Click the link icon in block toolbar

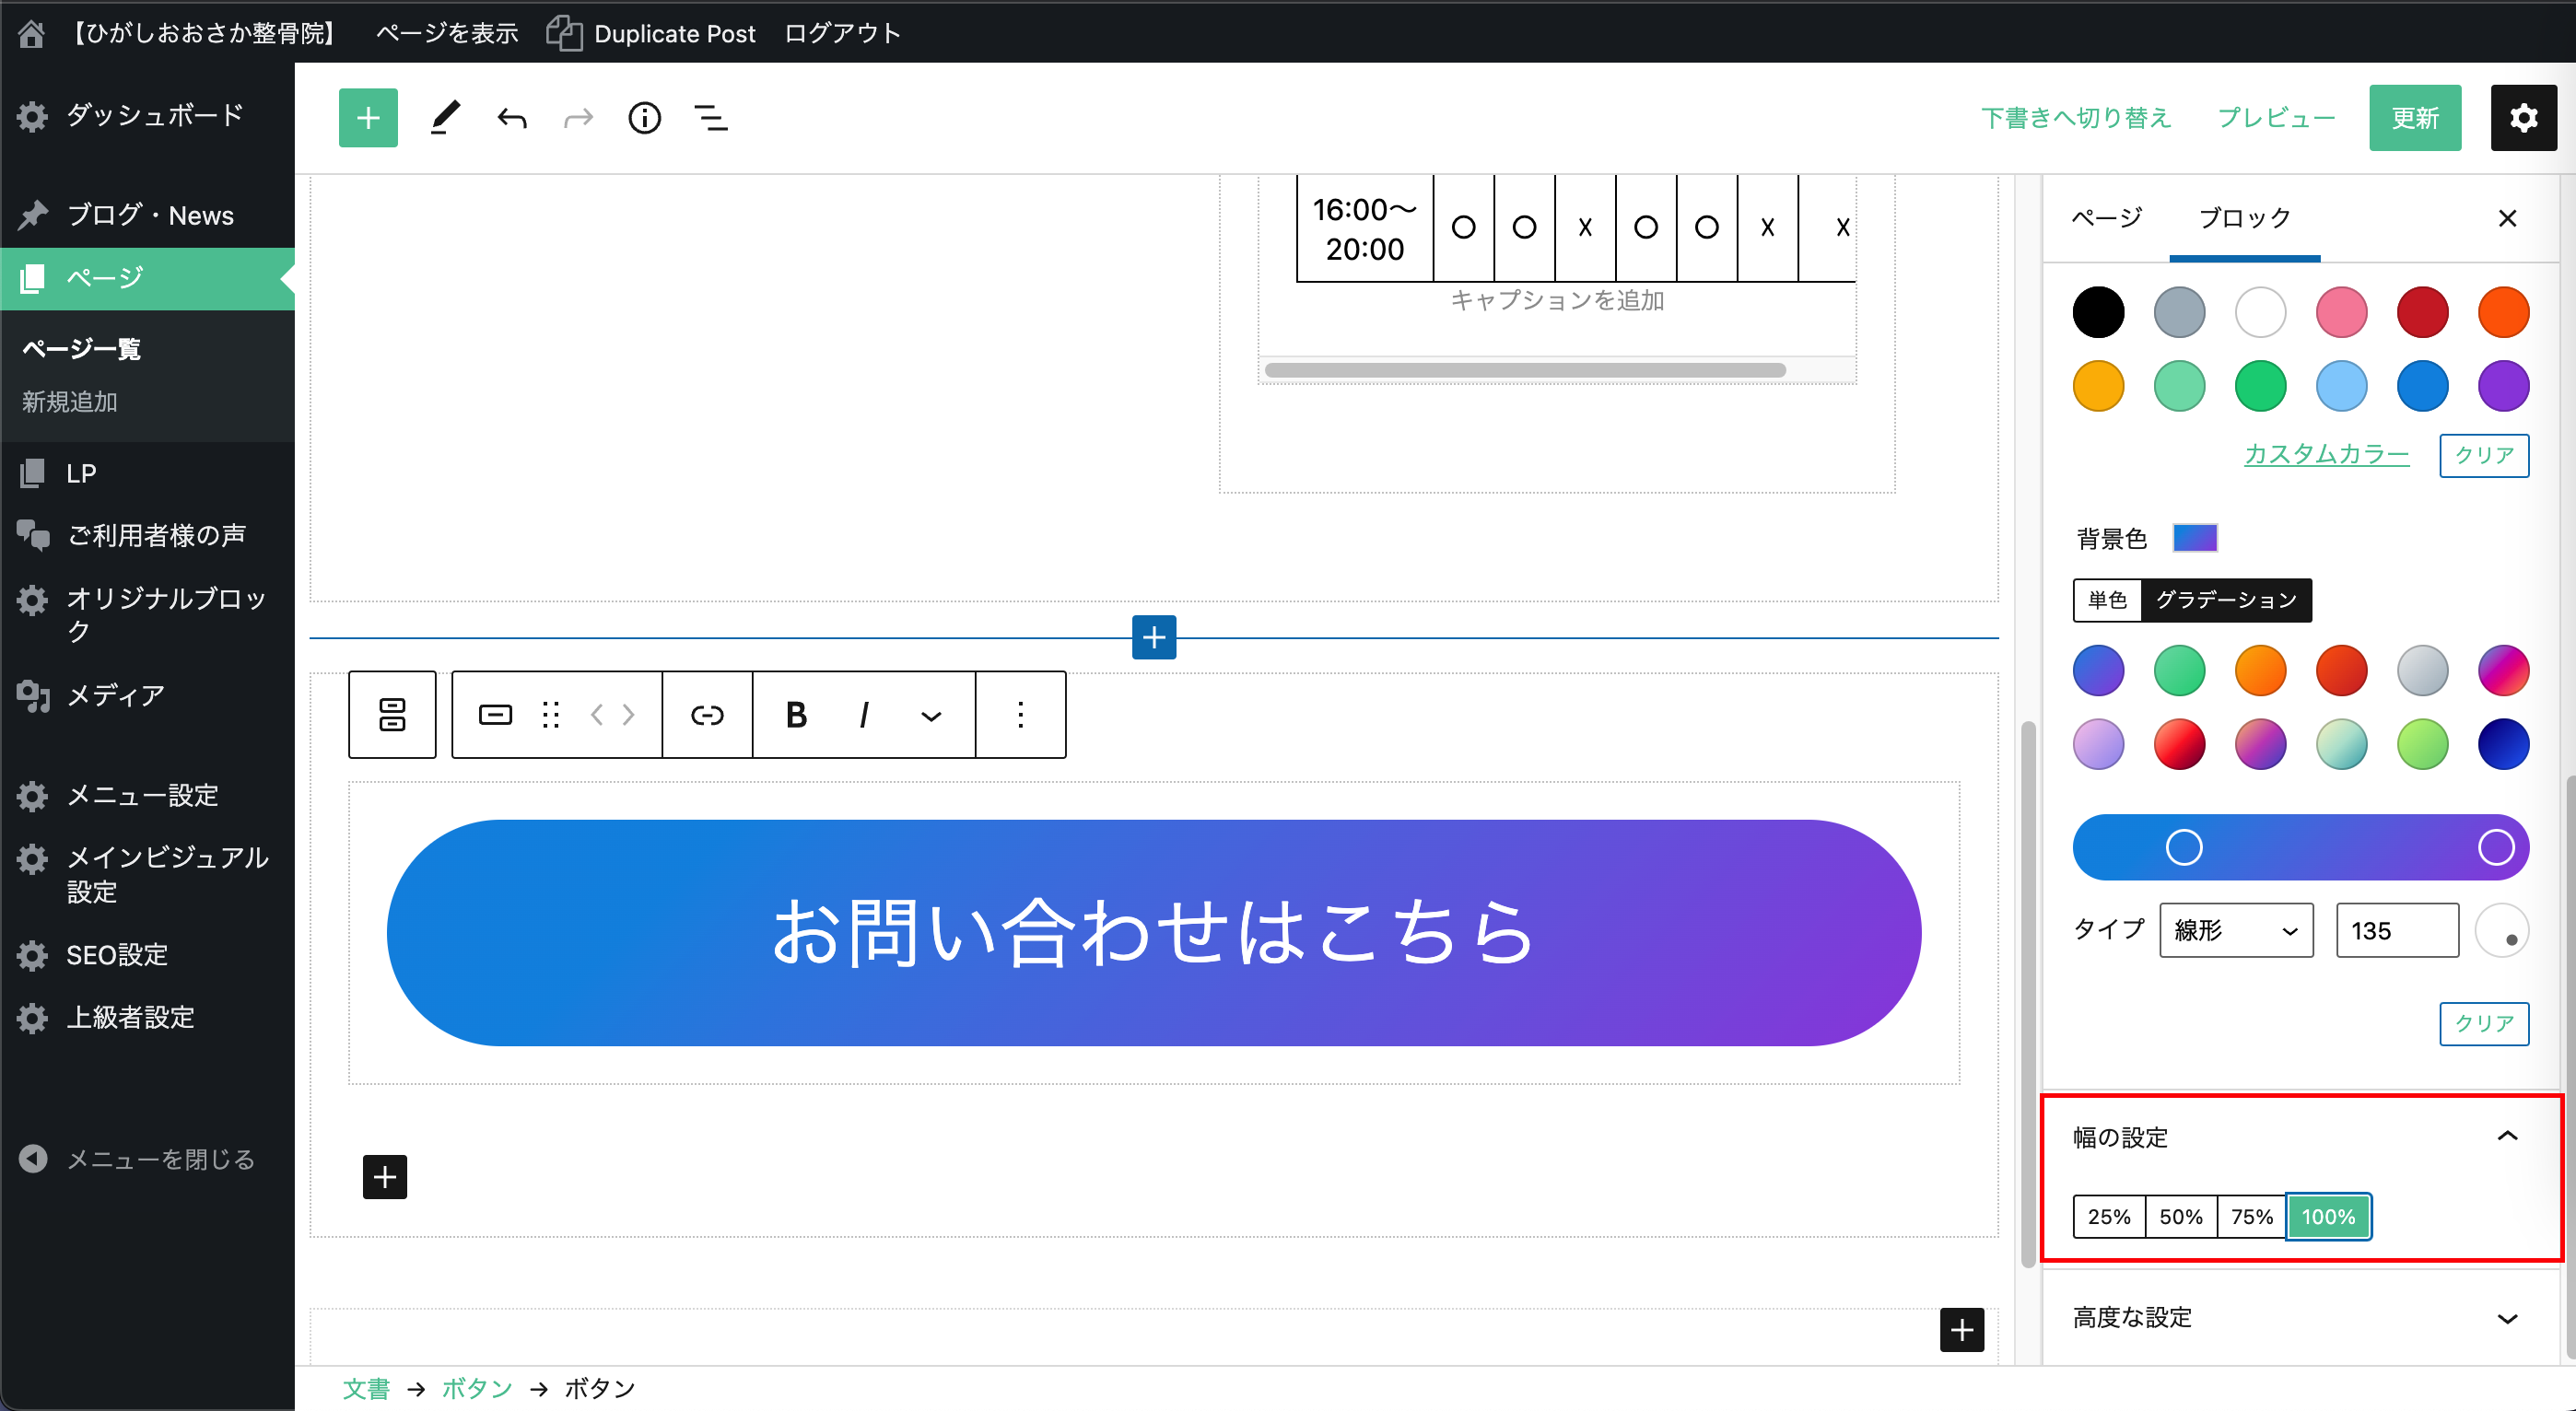pyautogui.click(x=707, y=715)
